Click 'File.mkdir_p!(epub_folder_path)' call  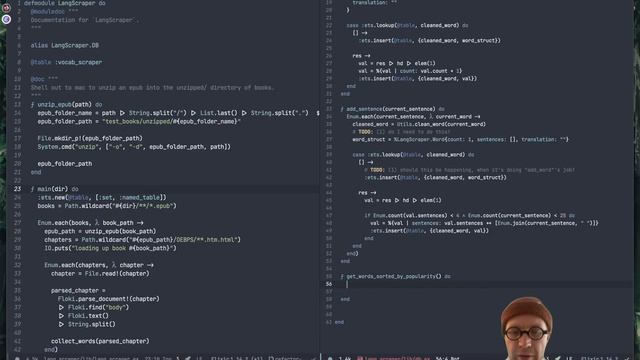point(90,138)
